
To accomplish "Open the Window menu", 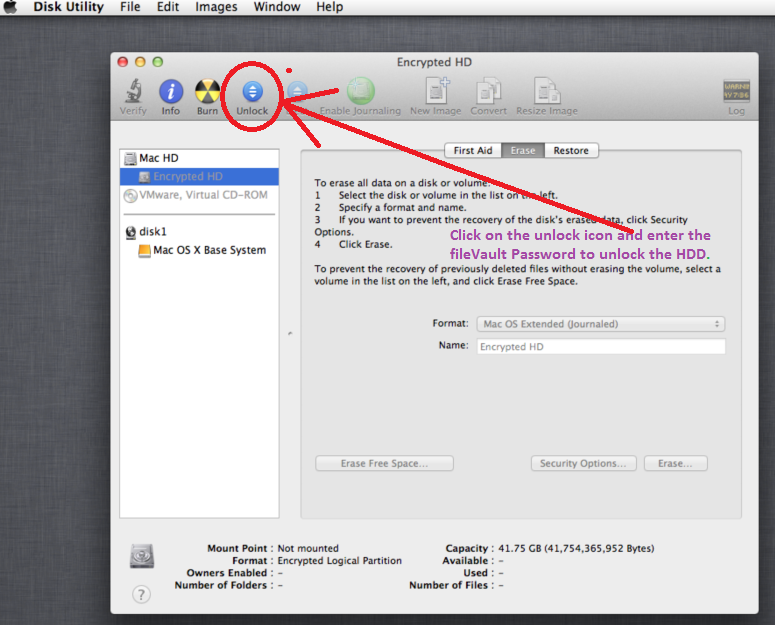I will tap(277, 7).
